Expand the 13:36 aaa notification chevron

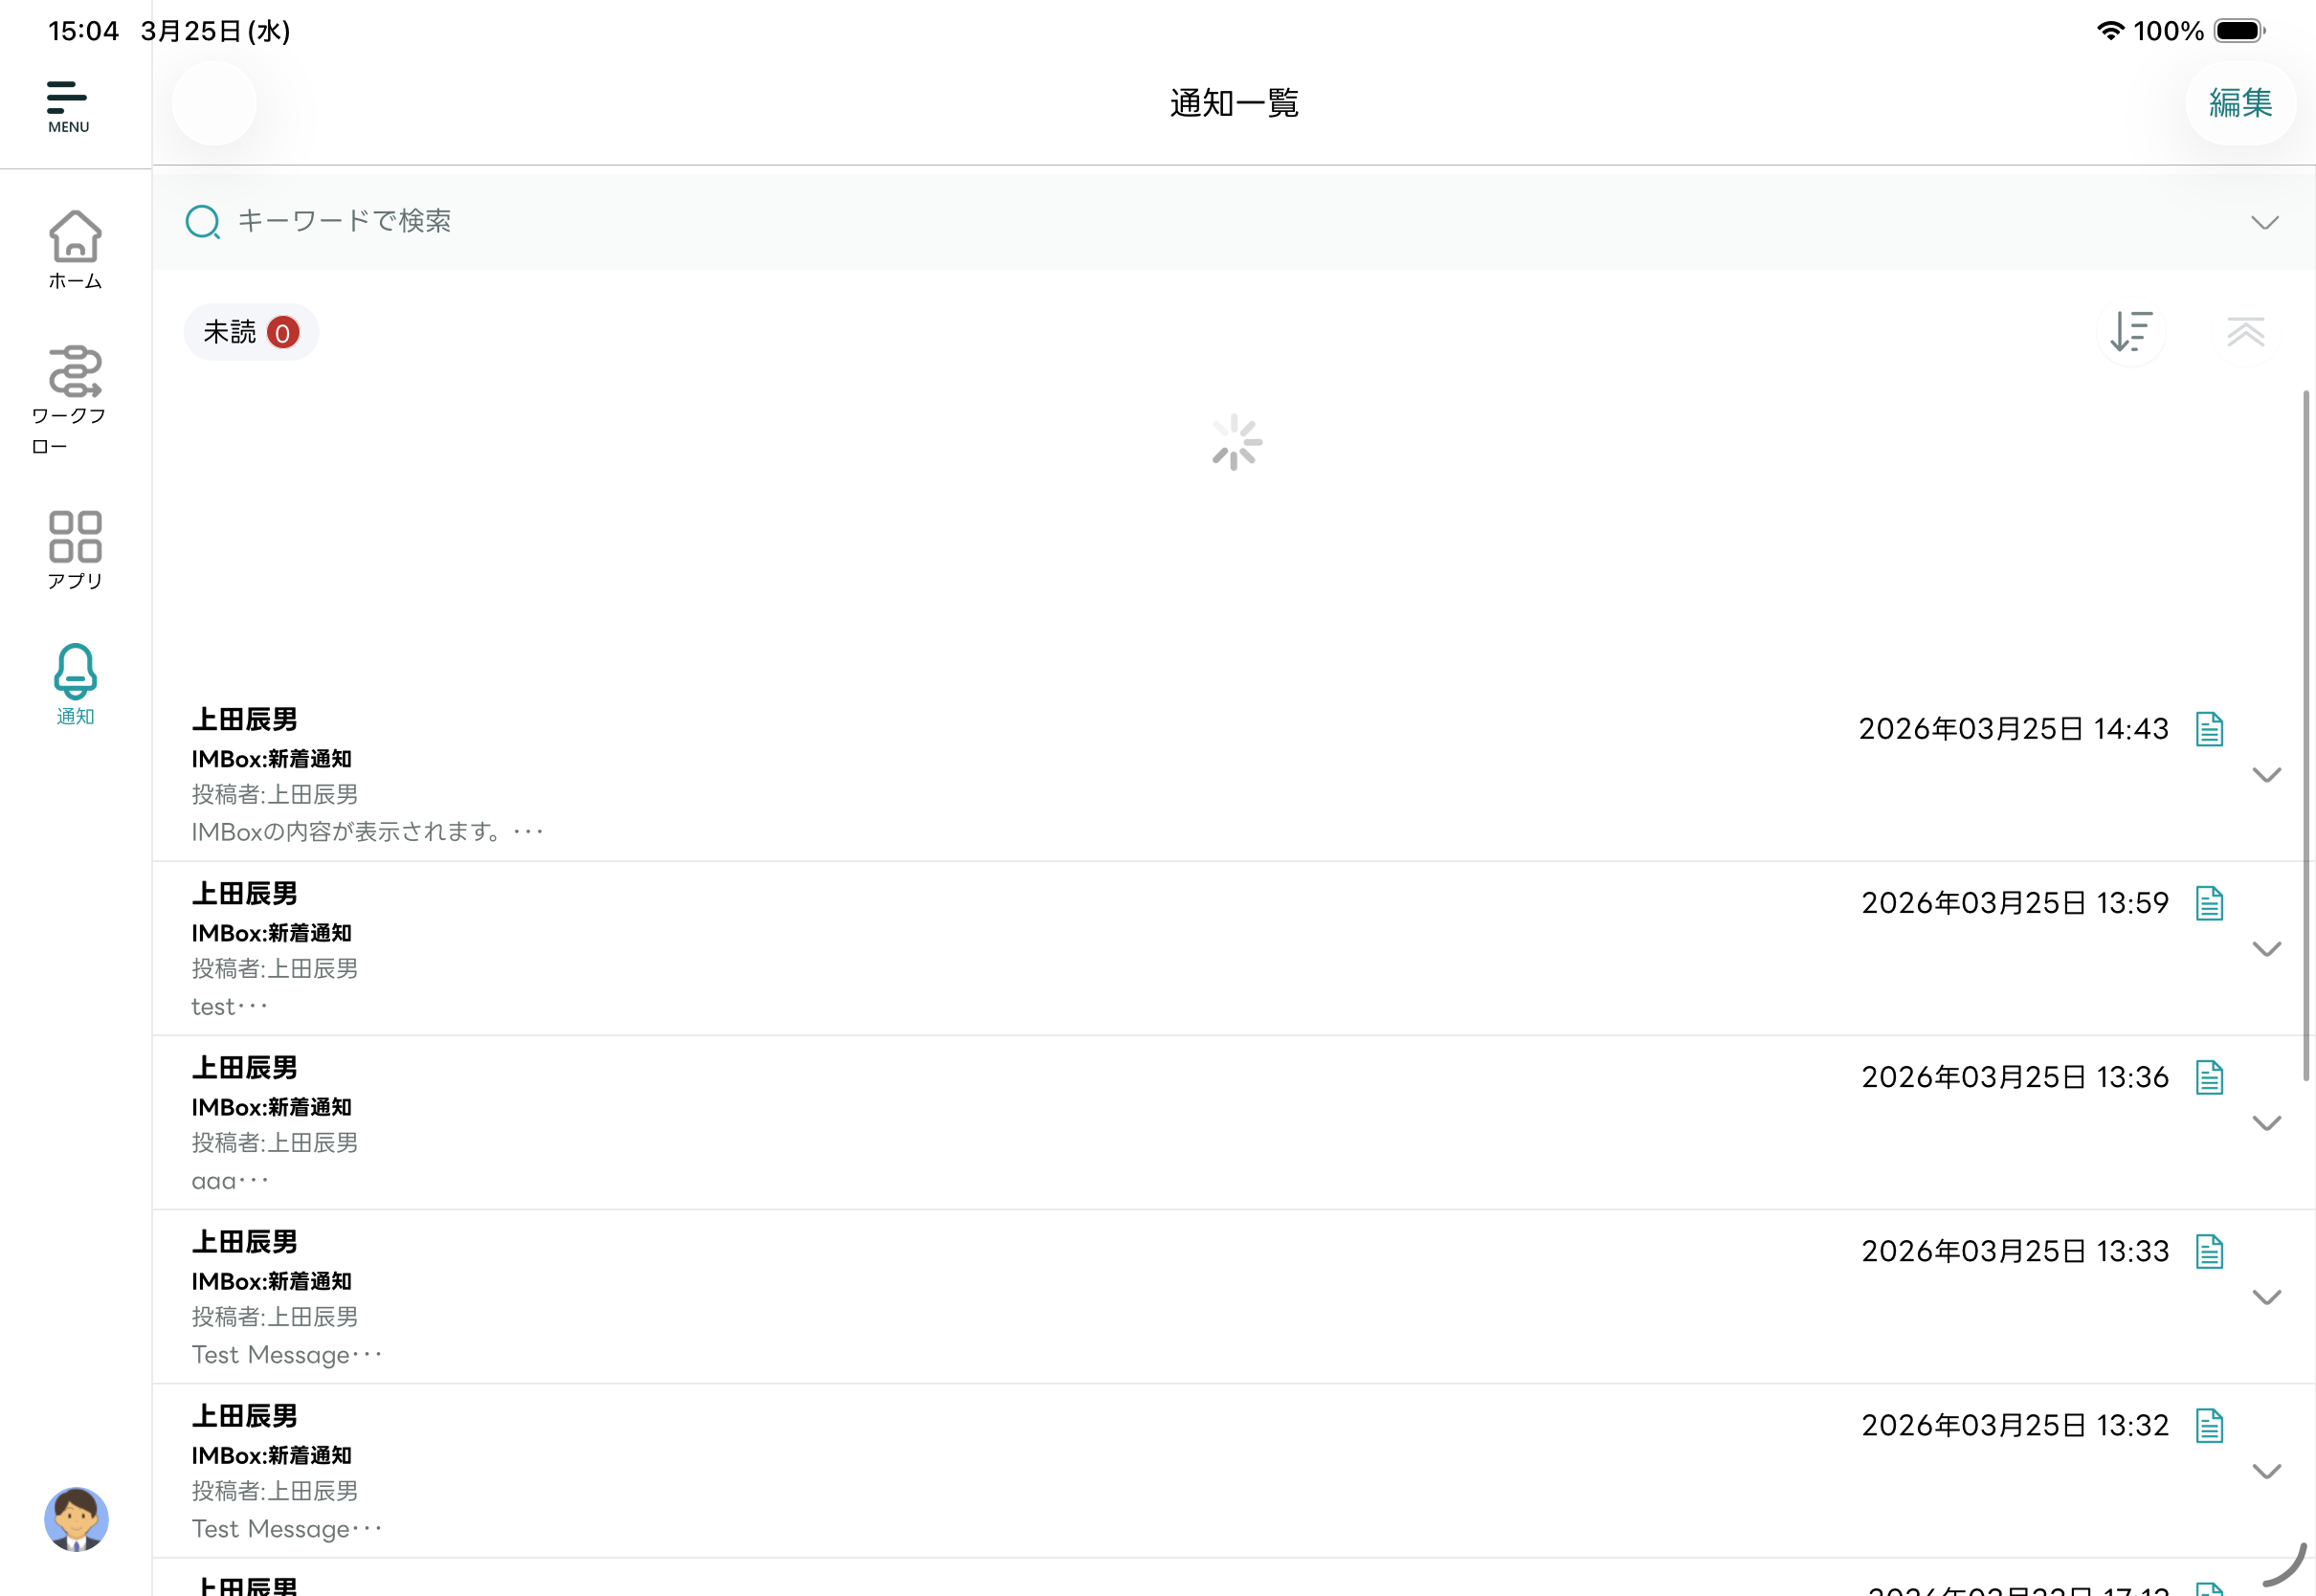pos(2265,1123)
